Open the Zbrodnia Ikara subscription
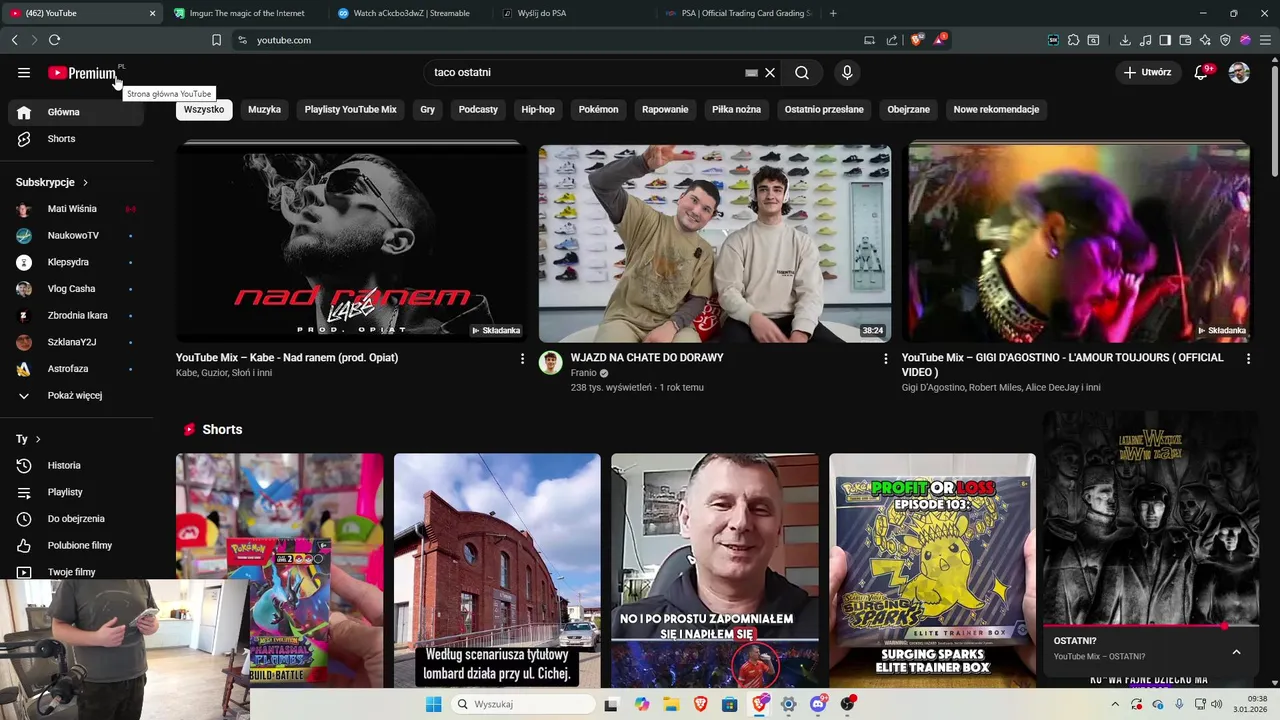This screenshot has height=720, width=1280. click(76, 316)
